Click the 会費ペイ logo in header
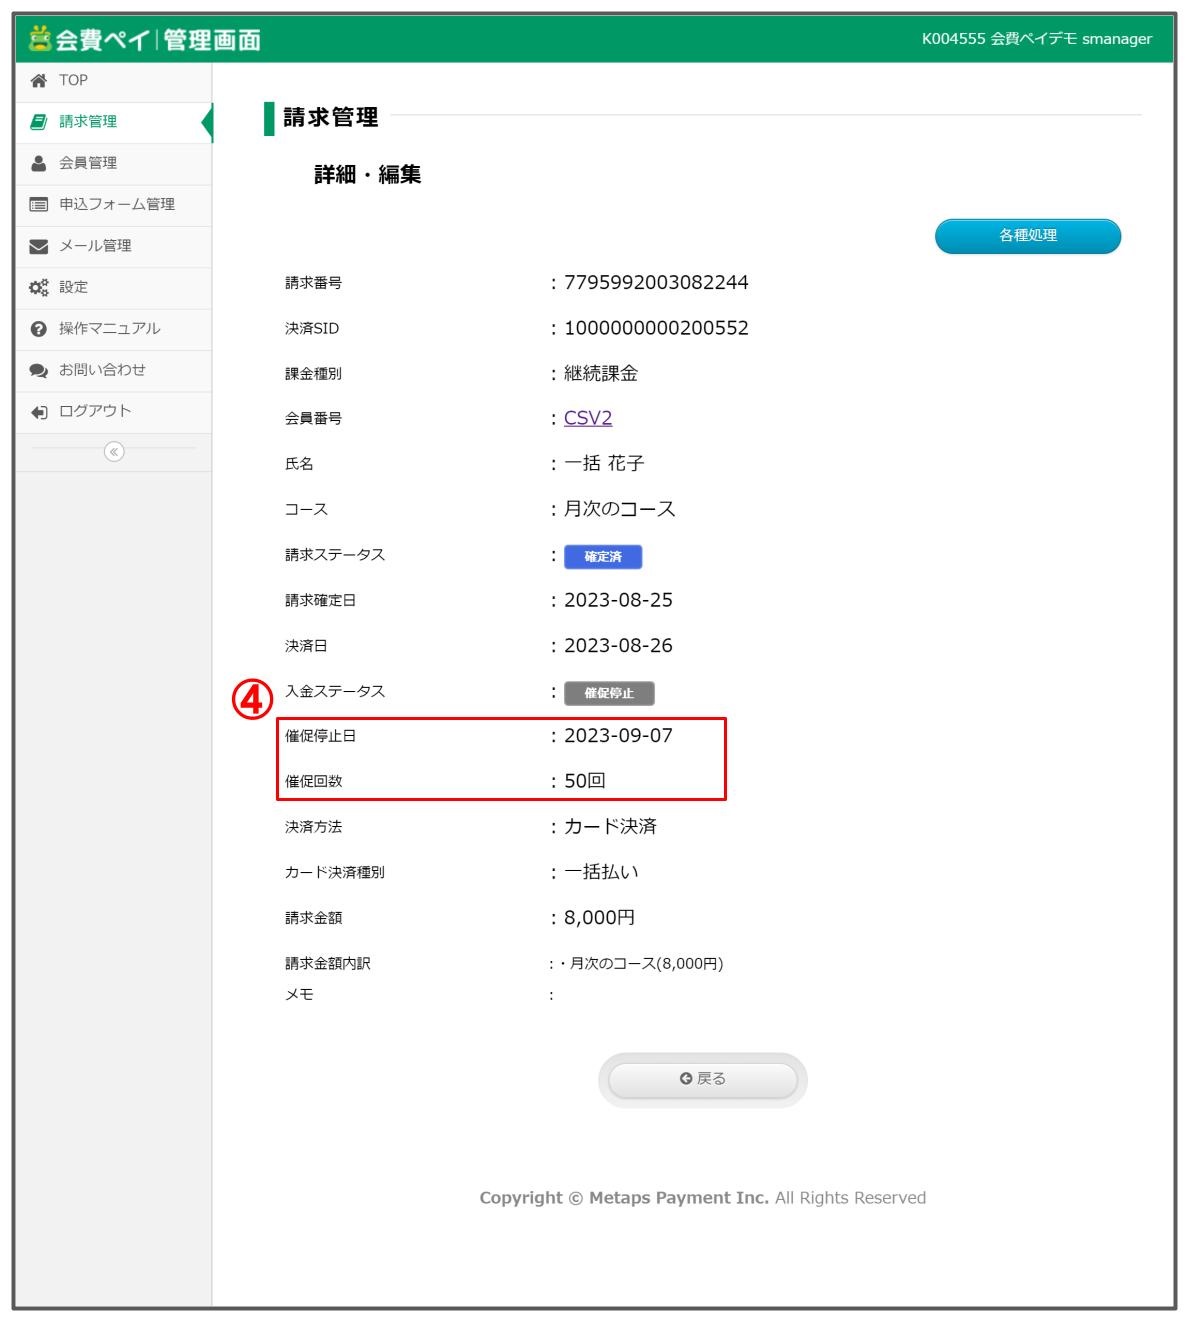 145,39
